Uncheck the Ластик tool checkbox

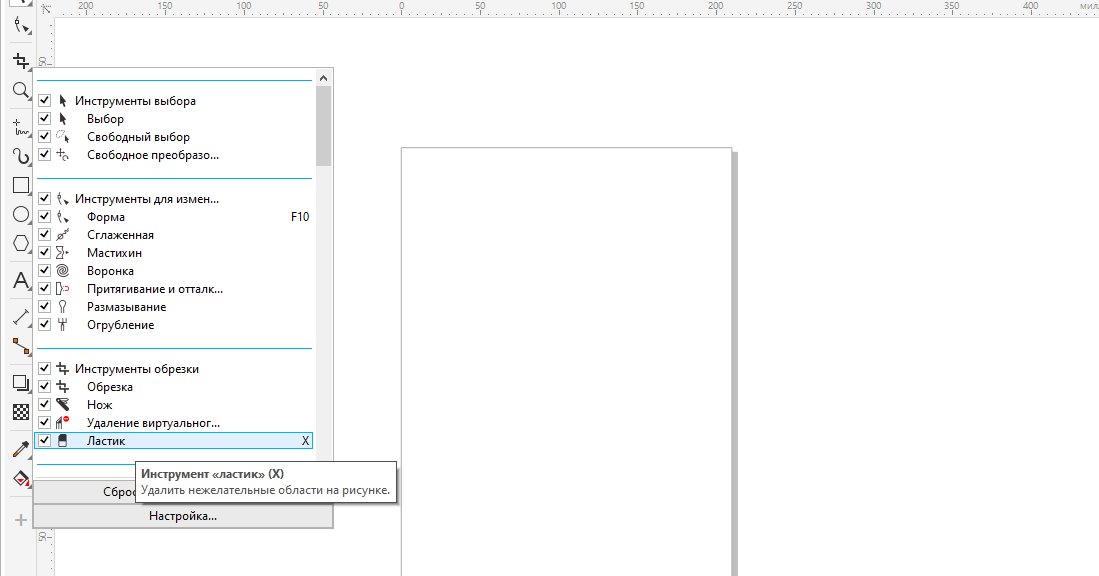pos(44,441)
